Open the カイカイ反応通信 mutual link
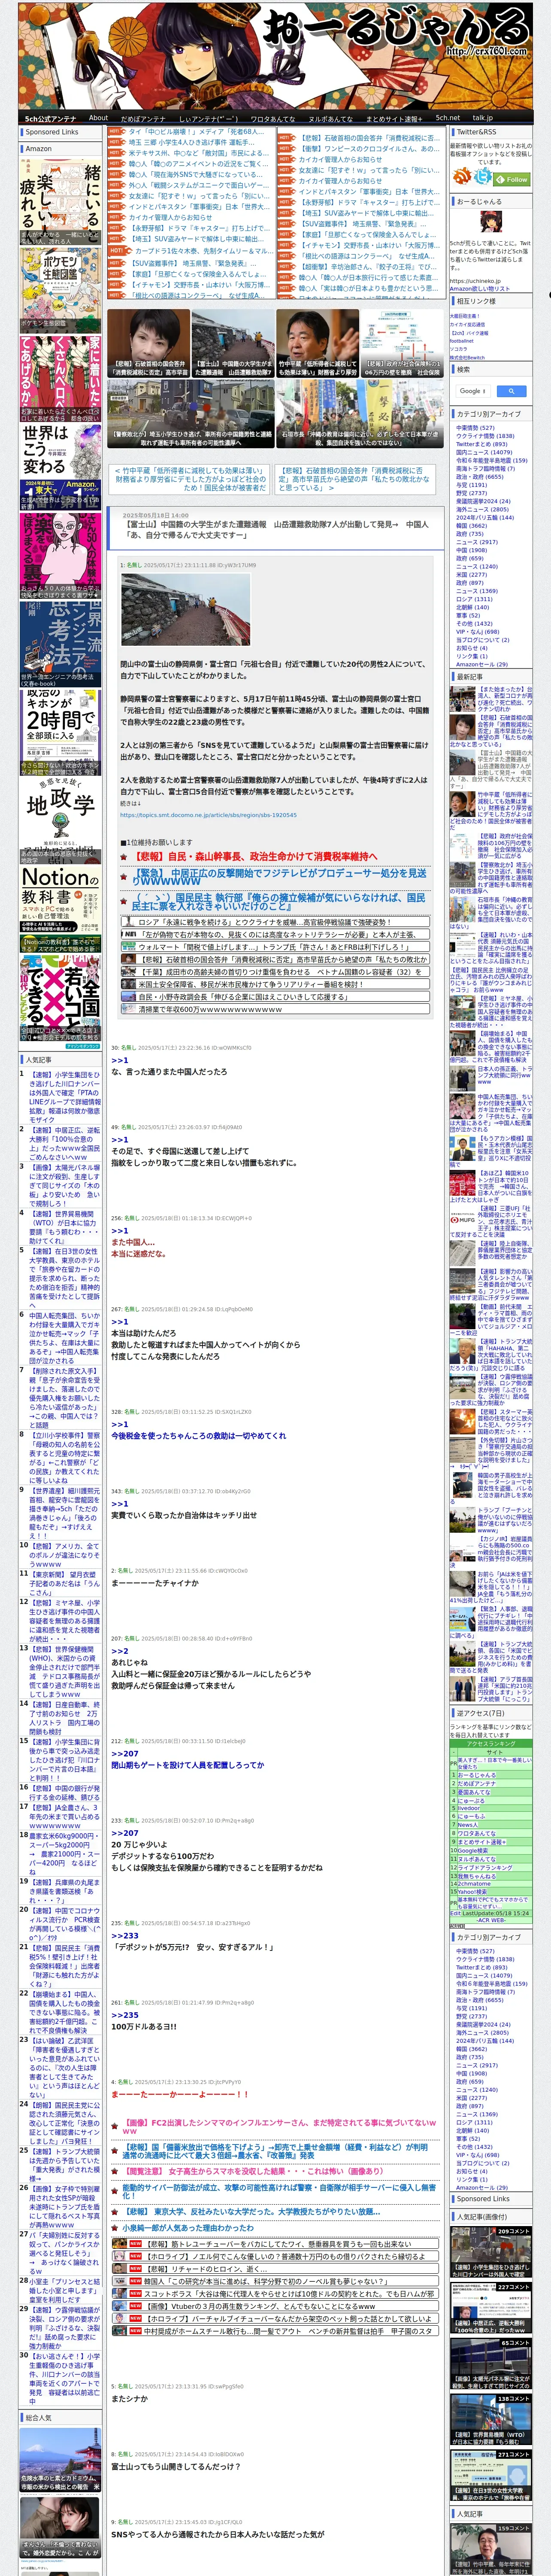The image size is (551, 2576). tap(467, 324)
